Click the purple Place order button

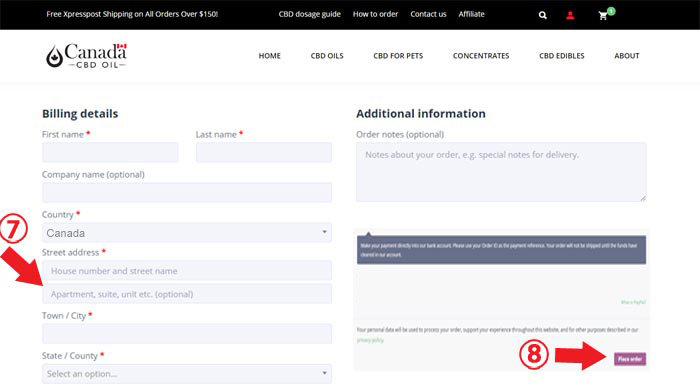[630, 359]
